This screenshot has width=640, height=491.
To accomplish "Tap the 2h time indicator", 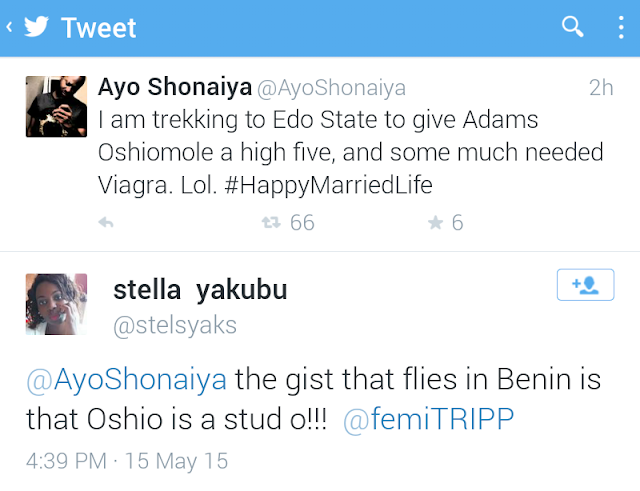I will (x=601, y=88).
